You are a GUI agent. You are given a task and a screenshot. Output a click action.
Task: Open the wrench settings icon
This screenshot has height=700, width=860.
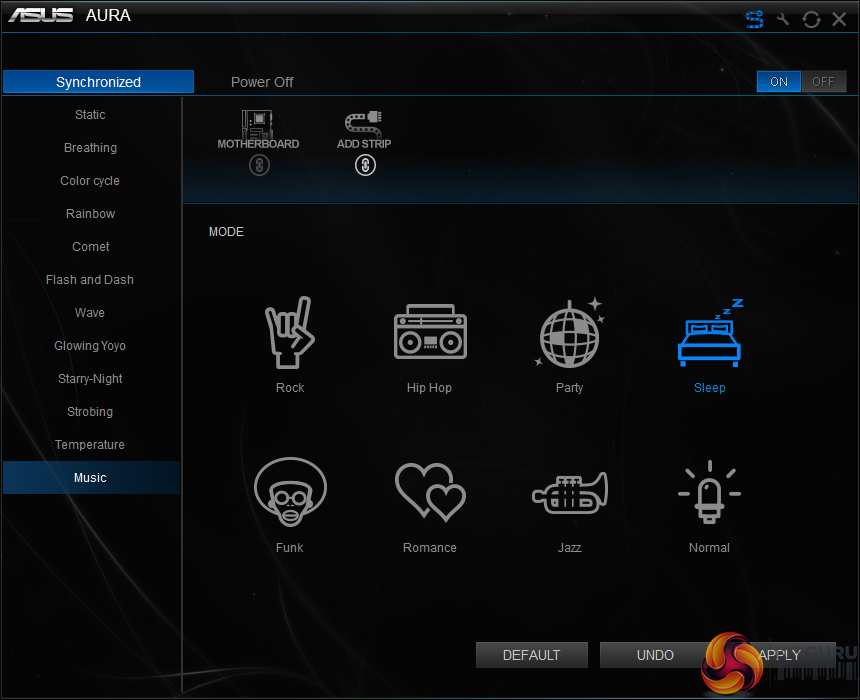pyautogui.click(x=783, y=20)
